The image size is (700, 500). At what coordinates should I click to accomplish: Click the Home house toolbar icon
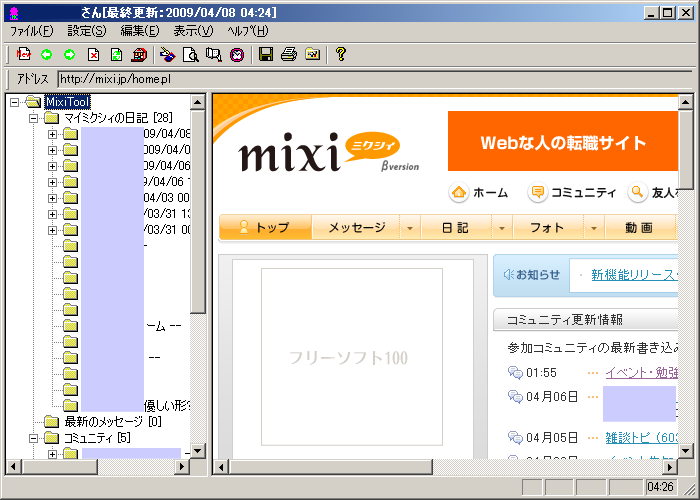click(x=140, y=54)
